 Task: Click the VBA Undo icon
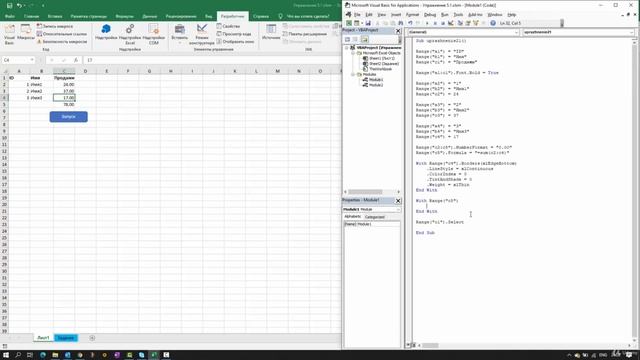point(410,23)
